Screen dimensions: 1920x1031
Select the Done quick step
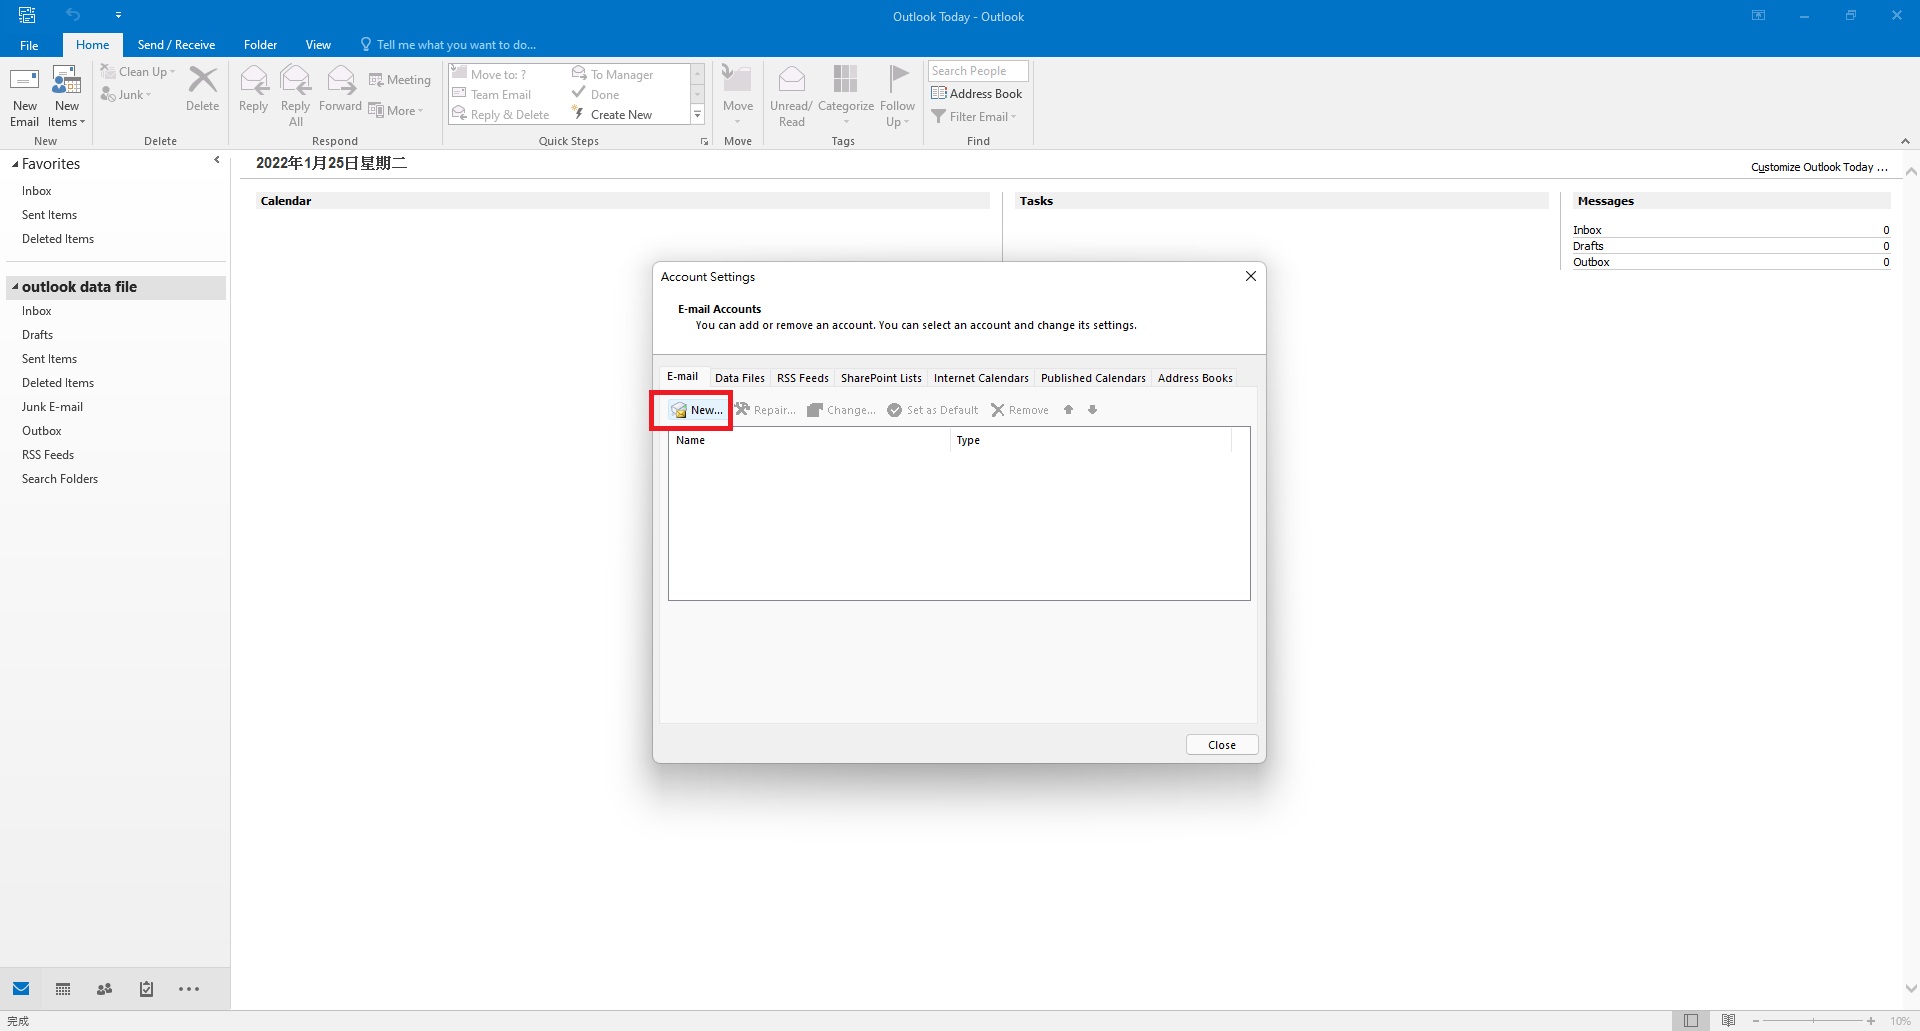point(596,94)
